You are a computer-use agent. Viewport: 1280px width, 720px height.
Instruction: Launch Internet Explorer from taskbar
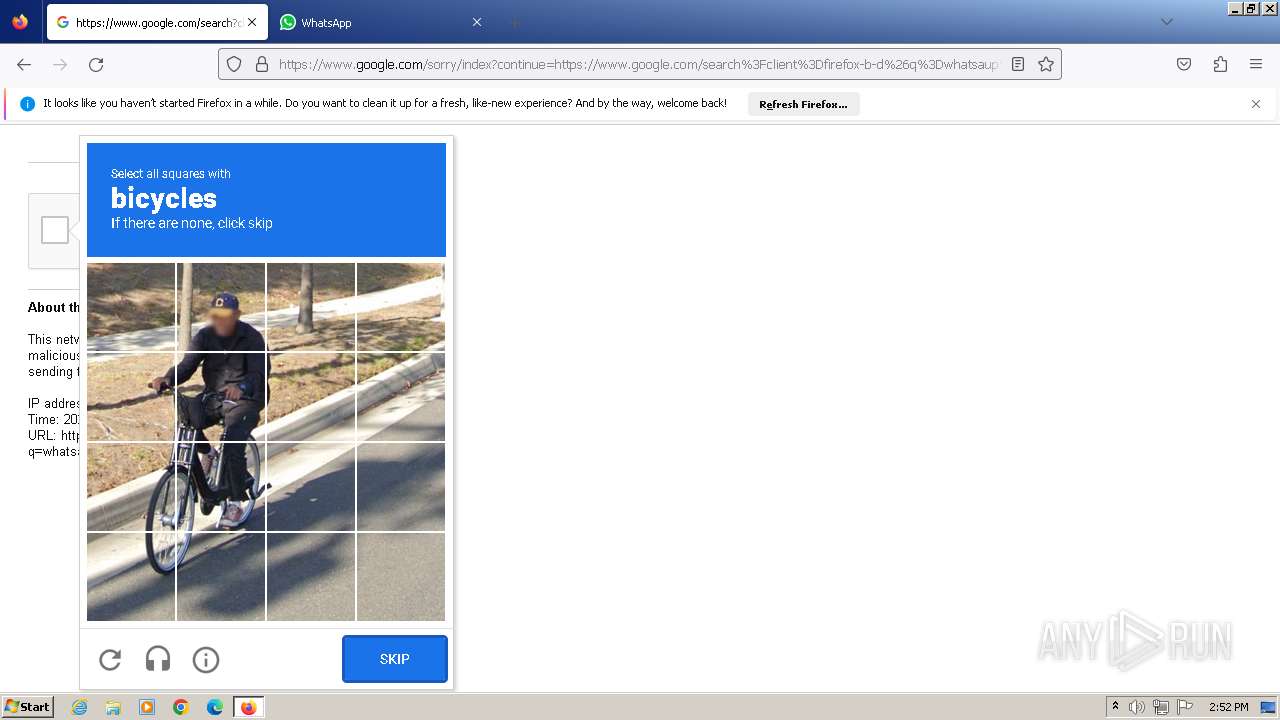coord(80,707)
